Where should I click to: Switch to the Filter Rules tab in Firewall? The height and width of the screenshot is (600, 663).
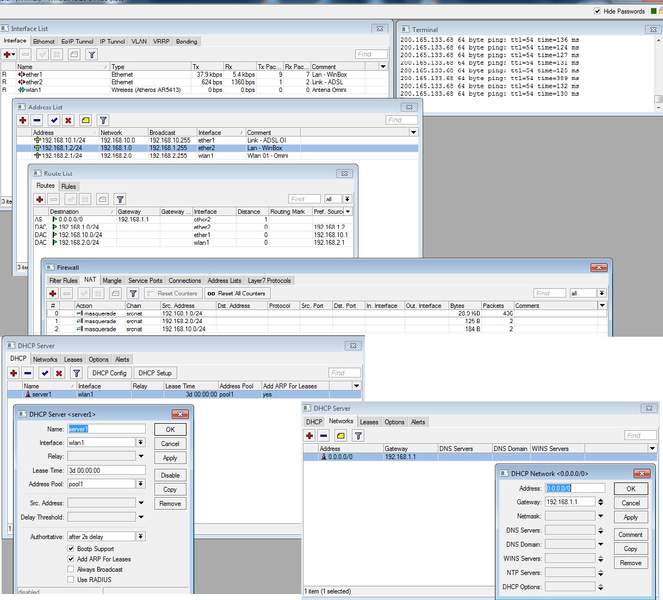63,280
